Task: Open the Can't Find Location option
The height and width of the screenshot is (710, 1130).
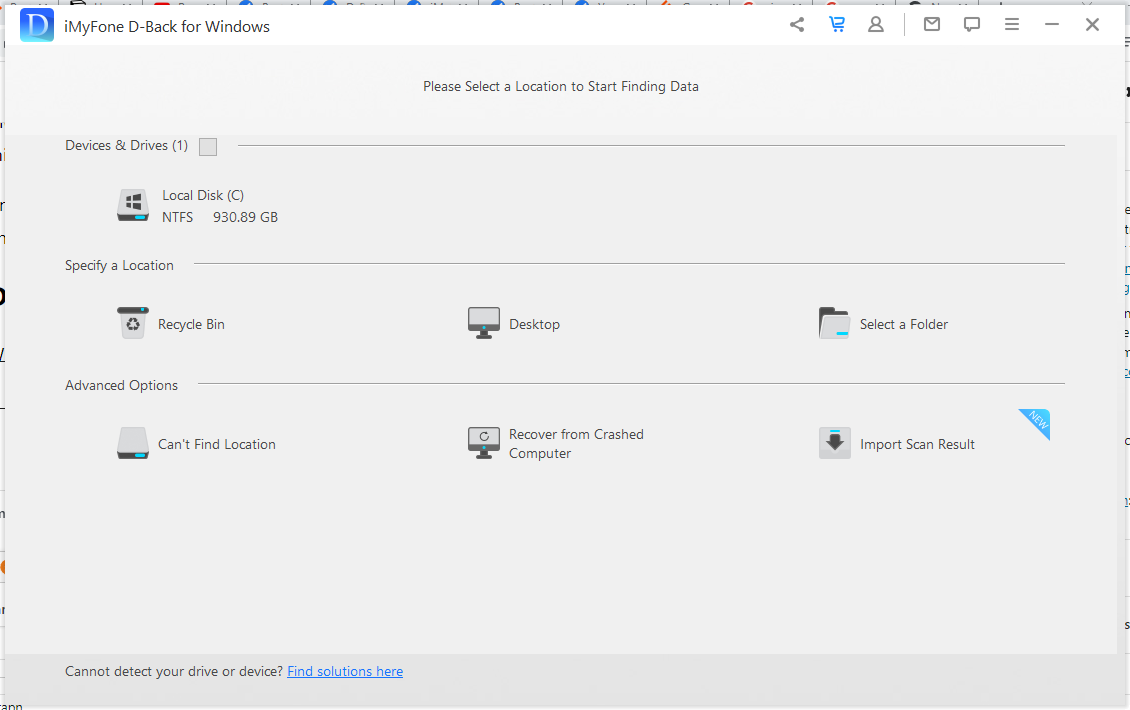Action: pos(217,444)
